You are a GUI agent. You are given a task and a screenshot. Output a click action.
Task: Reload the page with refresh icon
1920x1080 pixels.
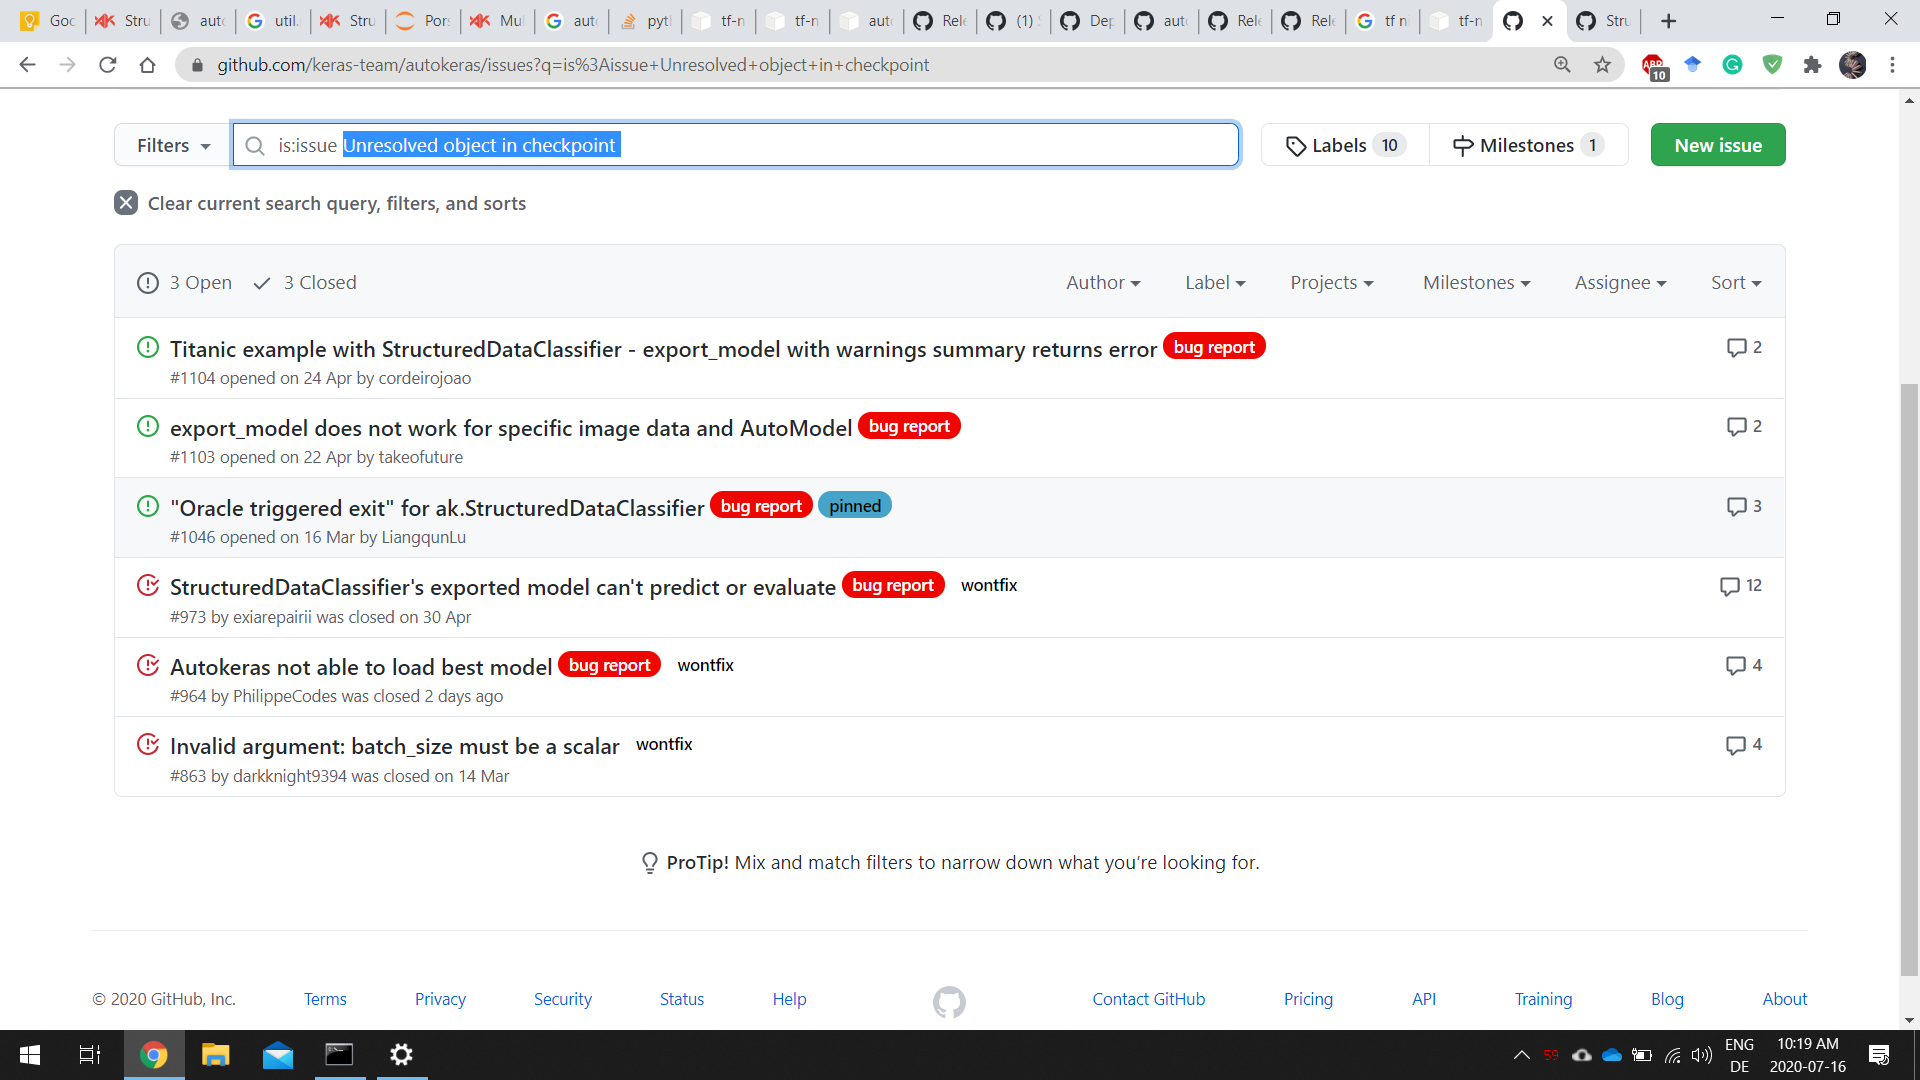tap(108, 65)
